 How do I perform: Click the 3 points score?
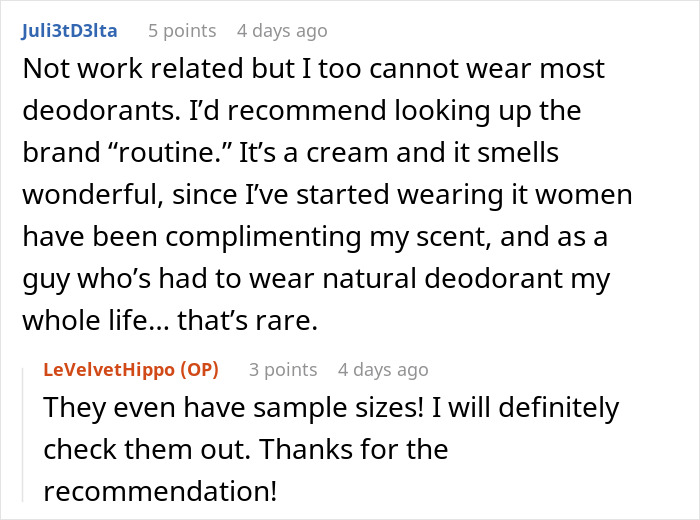pyautogui.click(x=283, y=370)
